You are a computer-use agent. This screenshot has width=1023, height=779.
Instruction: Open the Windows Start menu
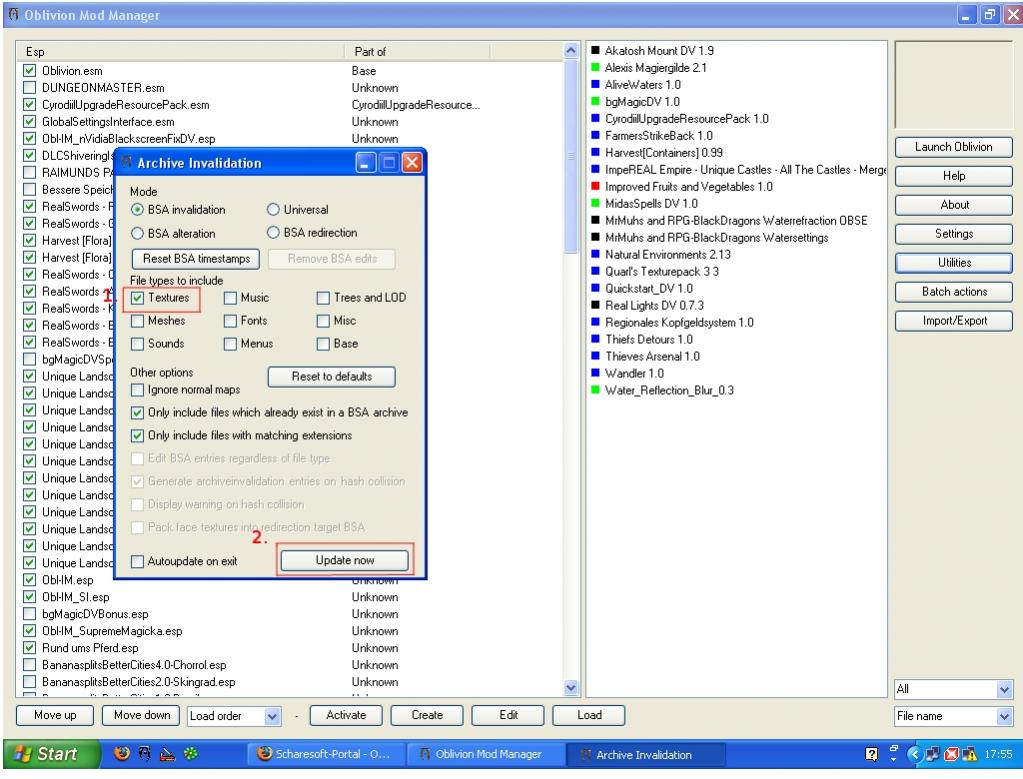47,755
